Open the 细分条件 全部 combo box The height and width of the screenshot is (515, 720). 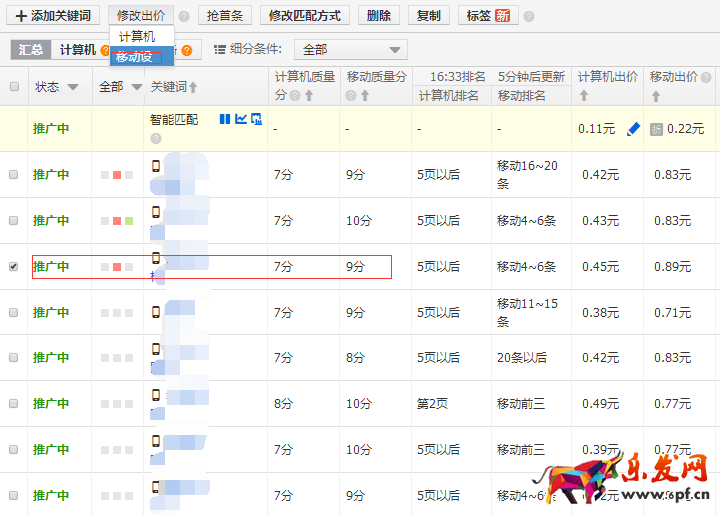pos(351,49)
